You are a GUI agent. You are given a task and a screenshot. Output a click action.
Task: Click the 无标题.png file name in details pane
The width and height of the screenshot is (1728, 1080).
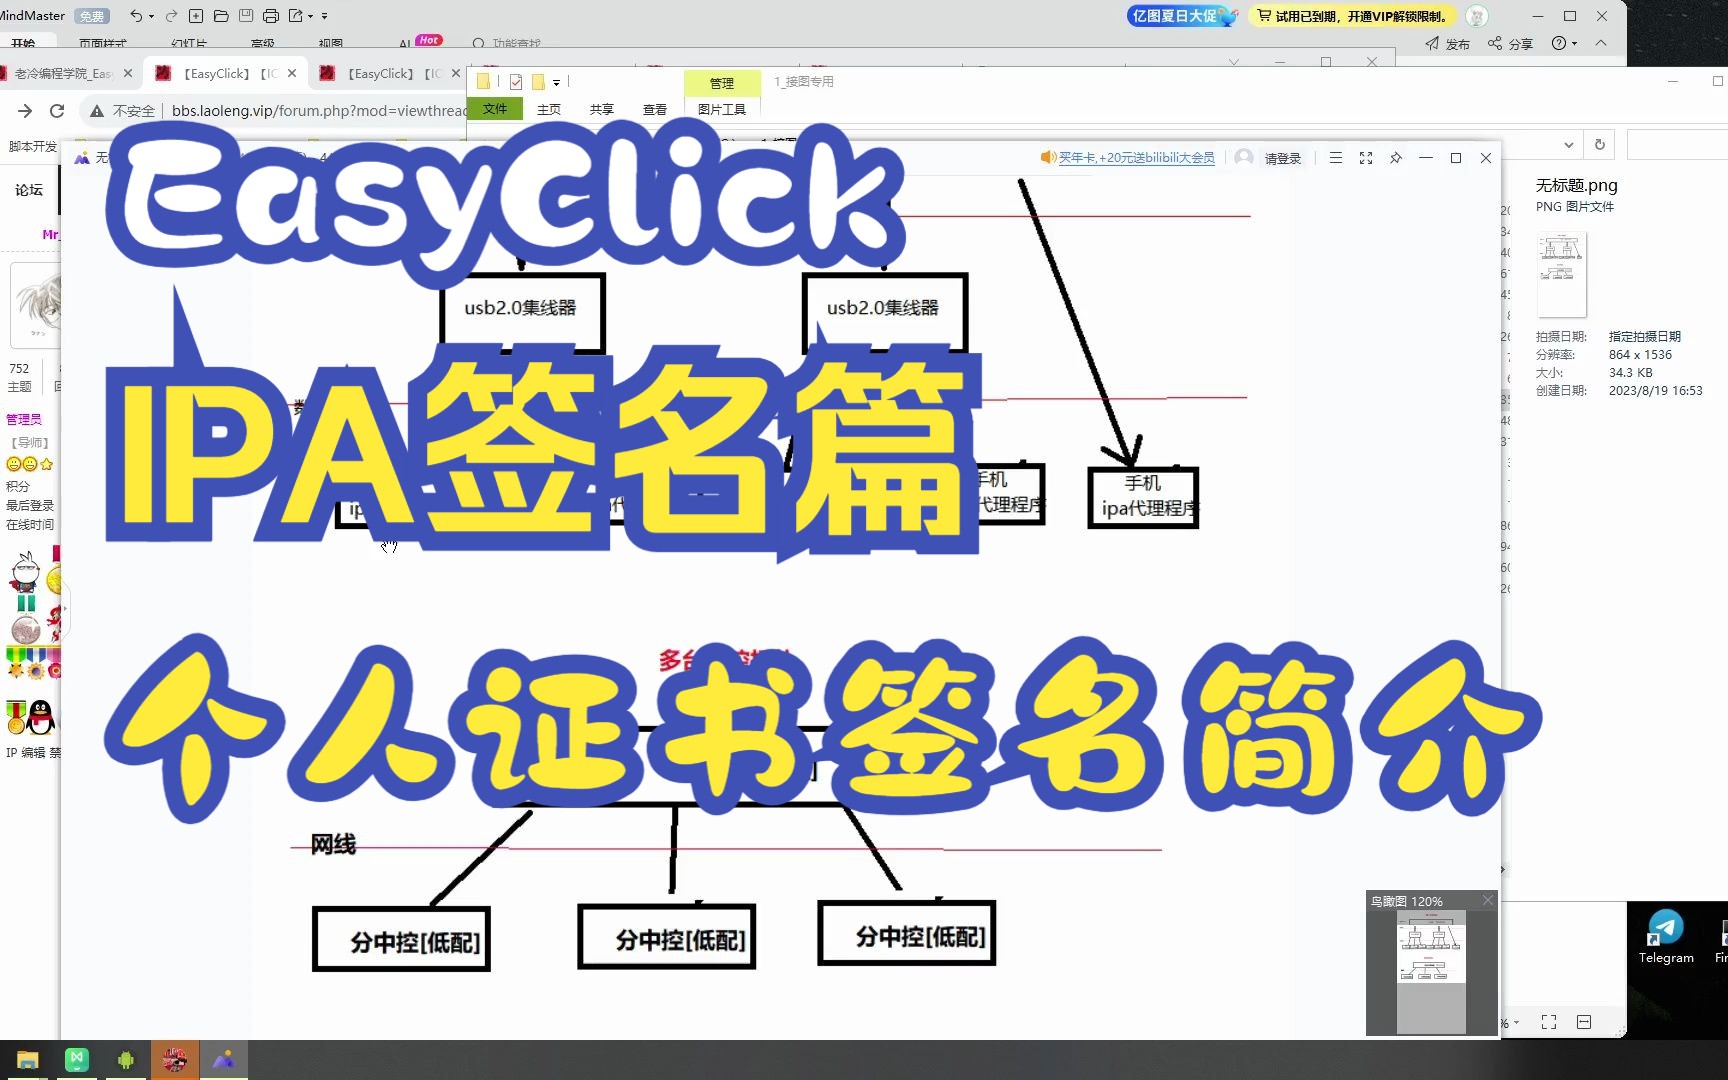click(1576, 185)
